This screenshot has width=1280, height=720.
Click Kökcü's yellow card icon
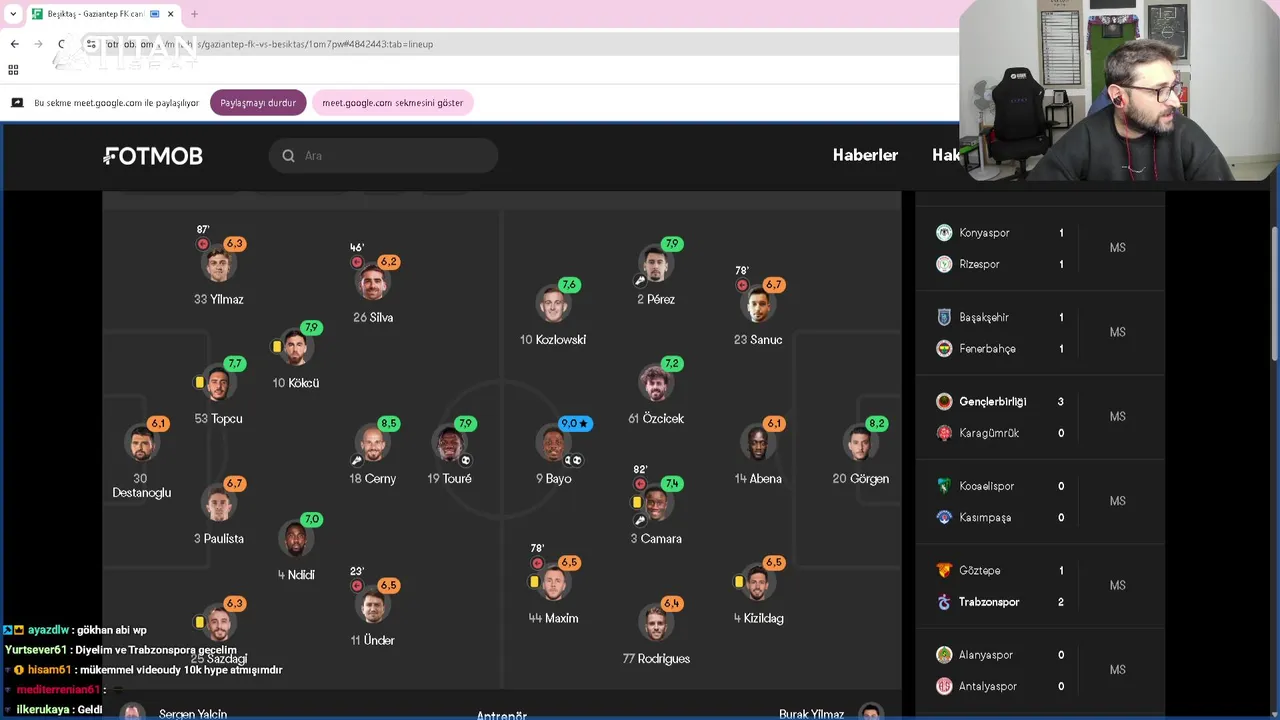277,347
